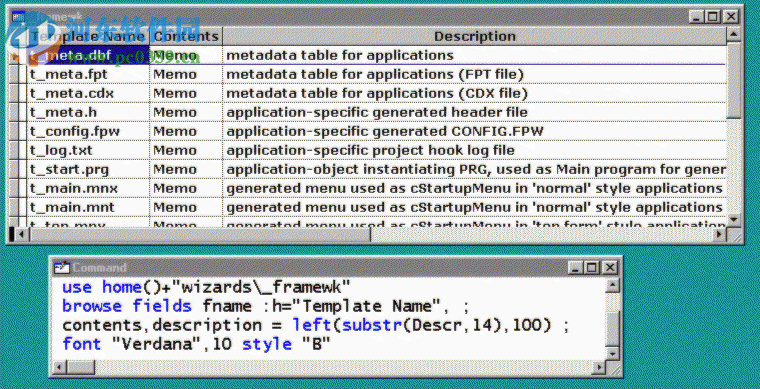The image size is (760, 389).
Task: Close the Command window
Action: point(610,267)
